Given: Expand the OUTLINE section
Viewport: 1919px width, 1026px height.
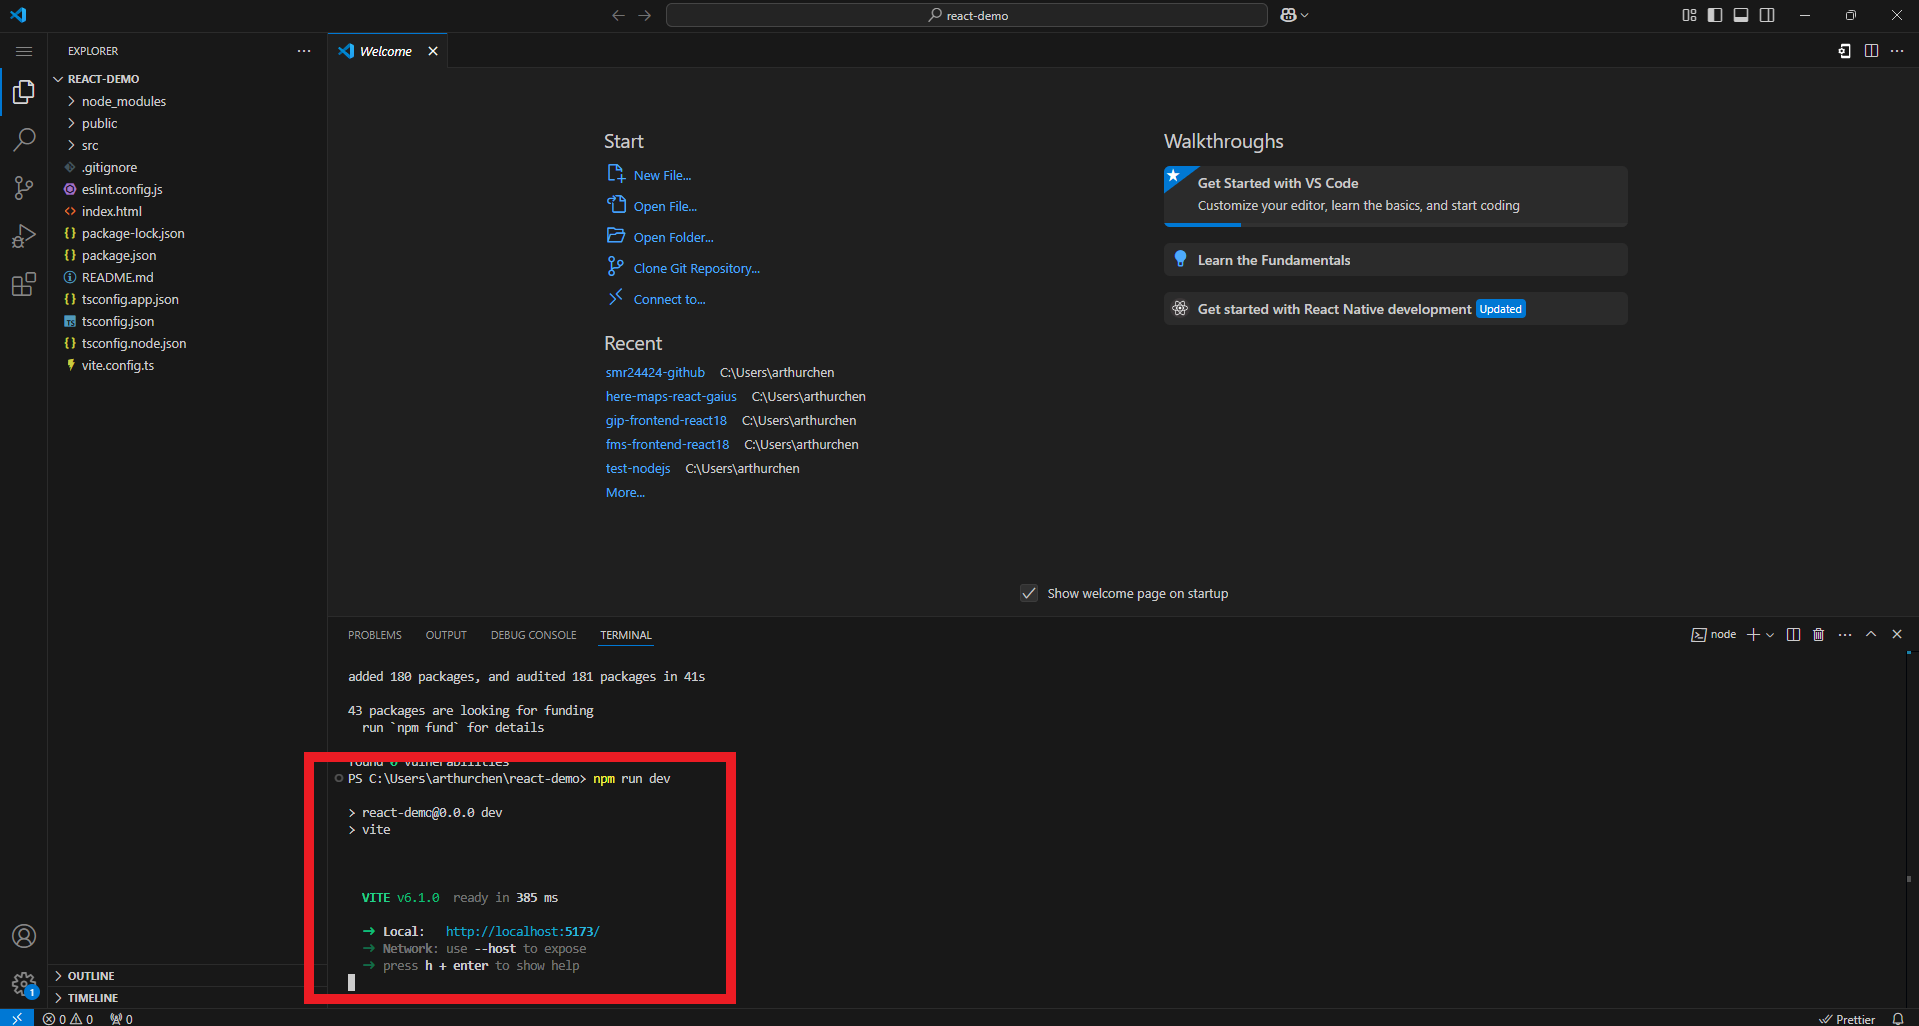Looking at the screenshot, I should [x=188, y=976].
